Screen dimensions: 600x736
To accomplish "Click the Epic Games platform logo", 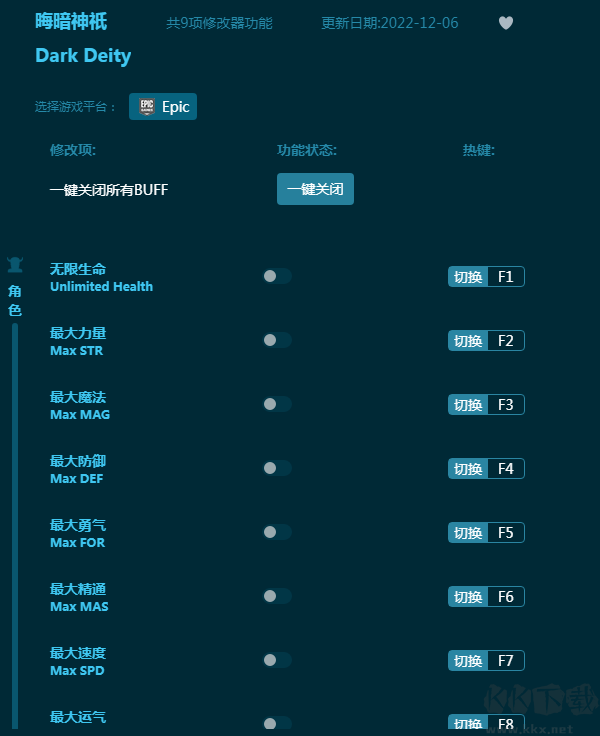I will coord(147,107).
